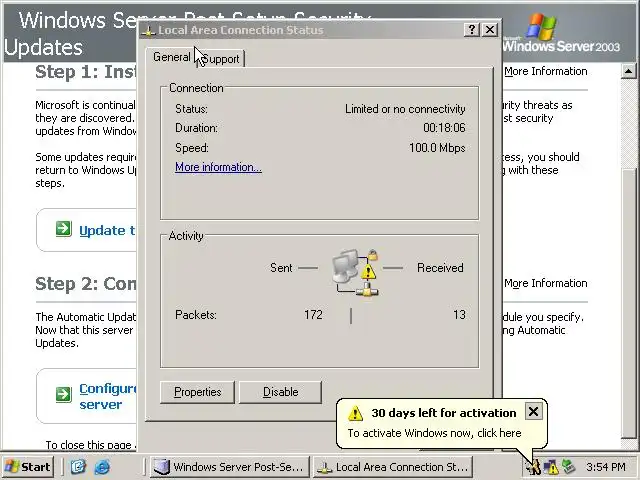
Task: Switch to the Support tab
Action: coord(220,59)
